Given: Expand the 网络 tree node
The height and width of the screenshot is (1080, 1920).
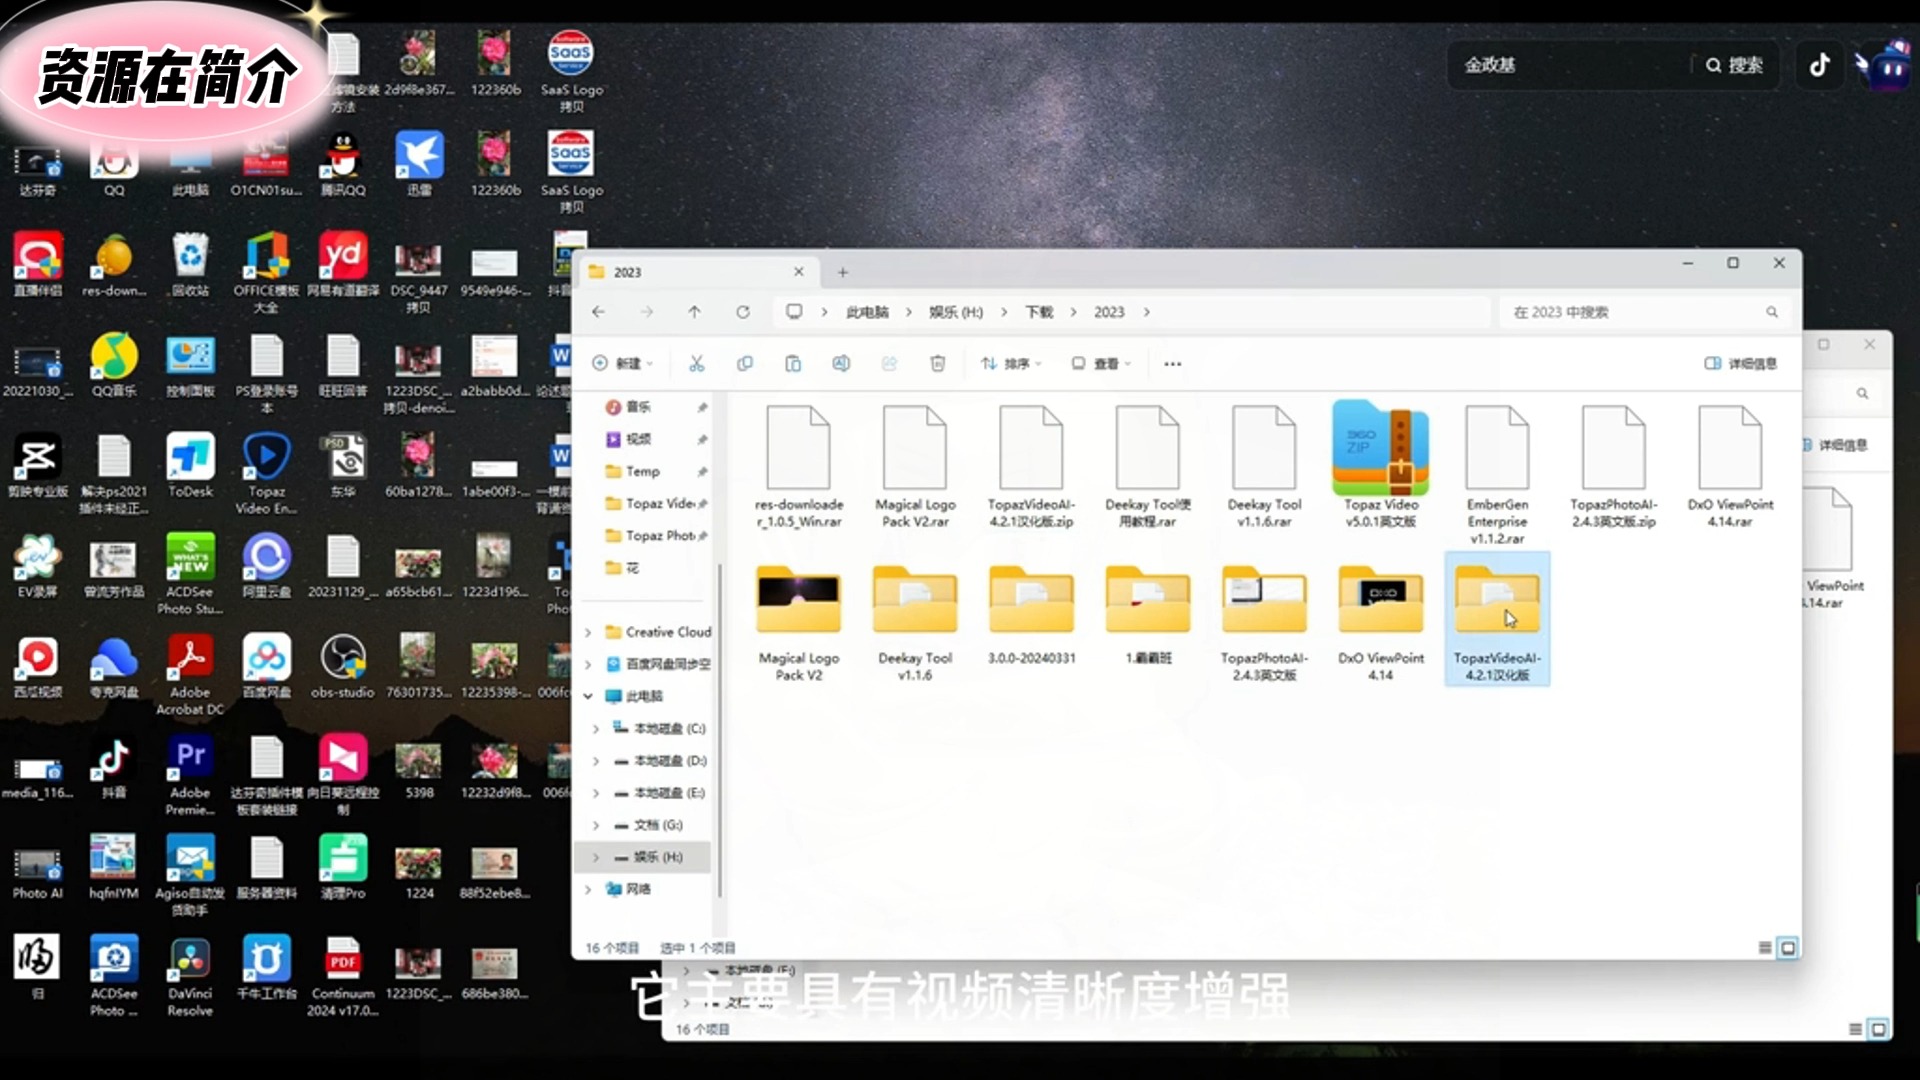Looking at the screenshot, I should 588,889.
